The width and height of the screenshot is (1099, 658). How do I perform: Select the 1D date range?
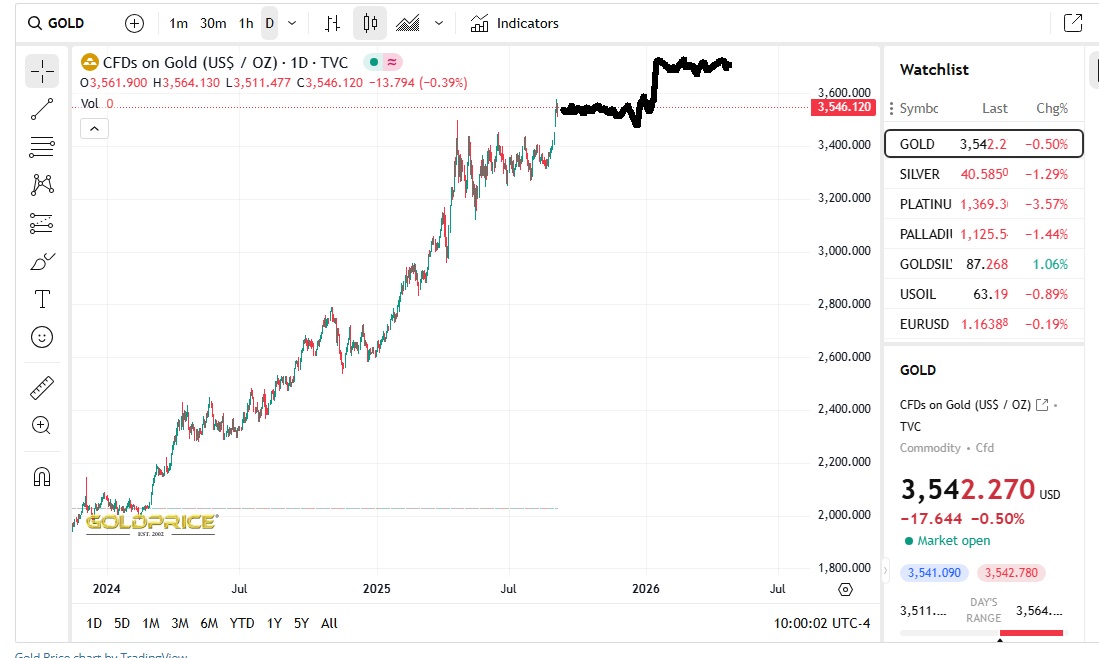click(94, 623)
